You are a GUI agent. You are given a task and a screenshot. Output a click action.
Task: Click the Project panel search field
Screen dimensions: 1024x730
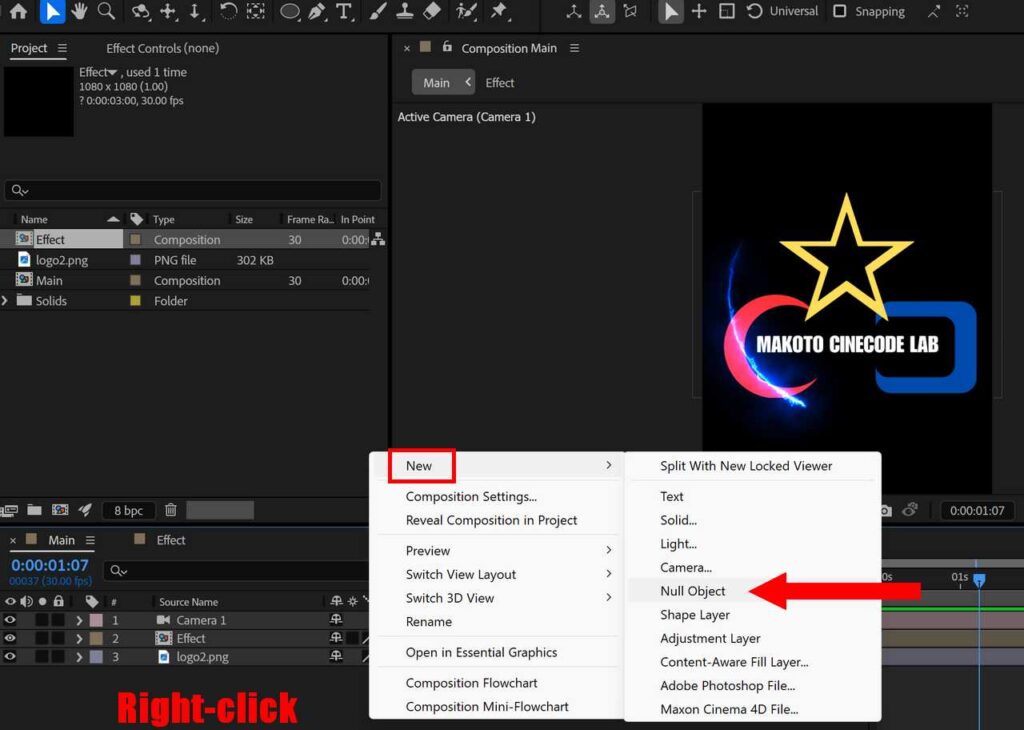[193, 190]
